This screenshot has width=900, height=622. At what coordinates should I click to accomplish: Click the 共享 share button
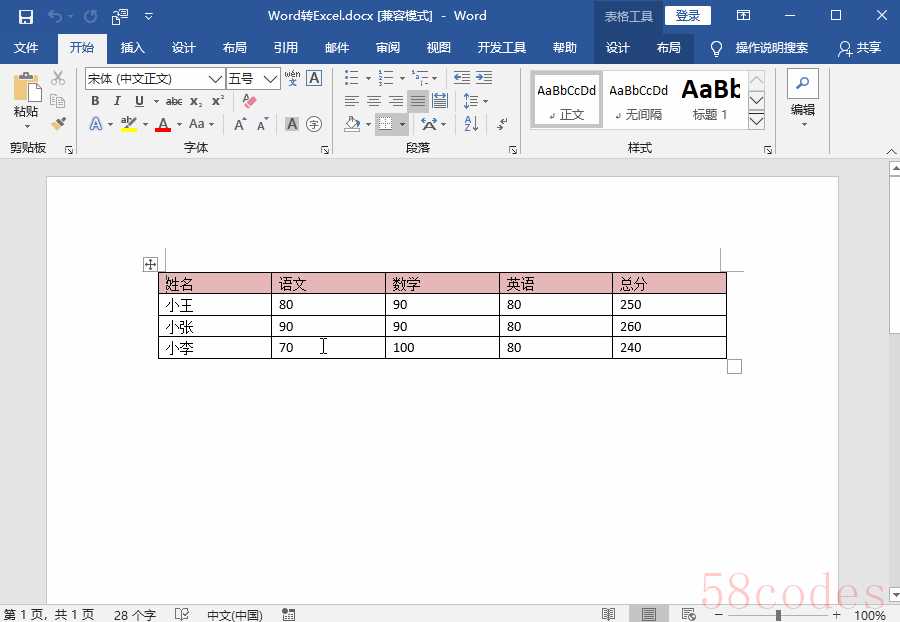(859, 48)
